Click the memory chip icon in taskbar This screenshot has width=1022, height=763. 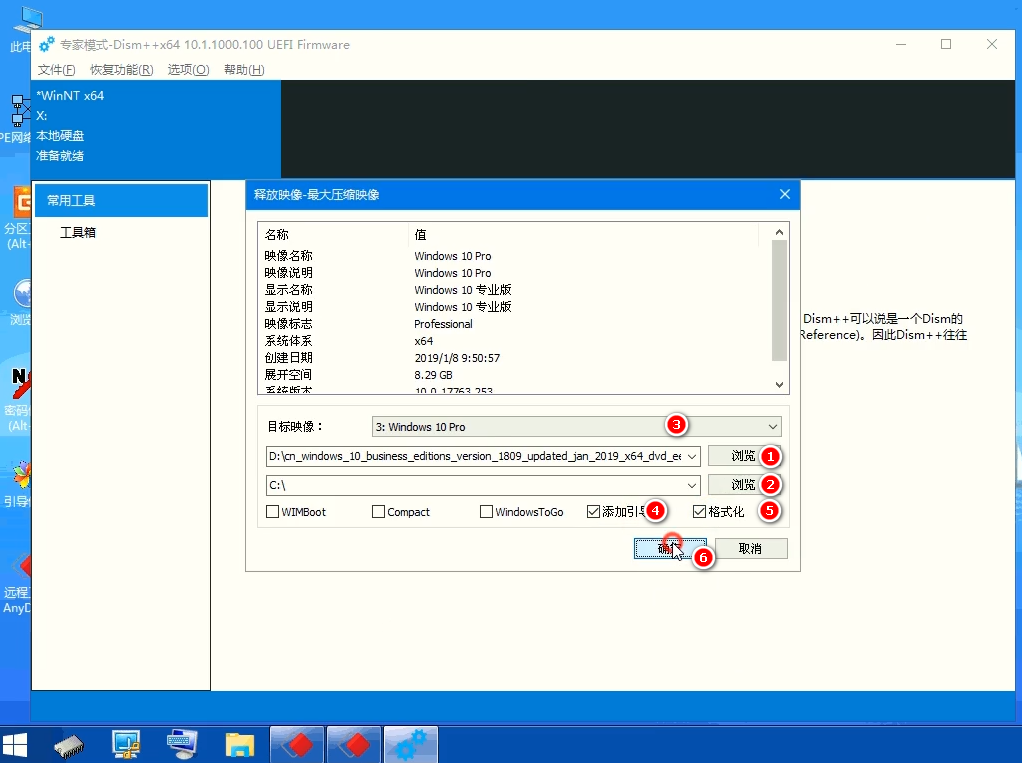point(71,745)
